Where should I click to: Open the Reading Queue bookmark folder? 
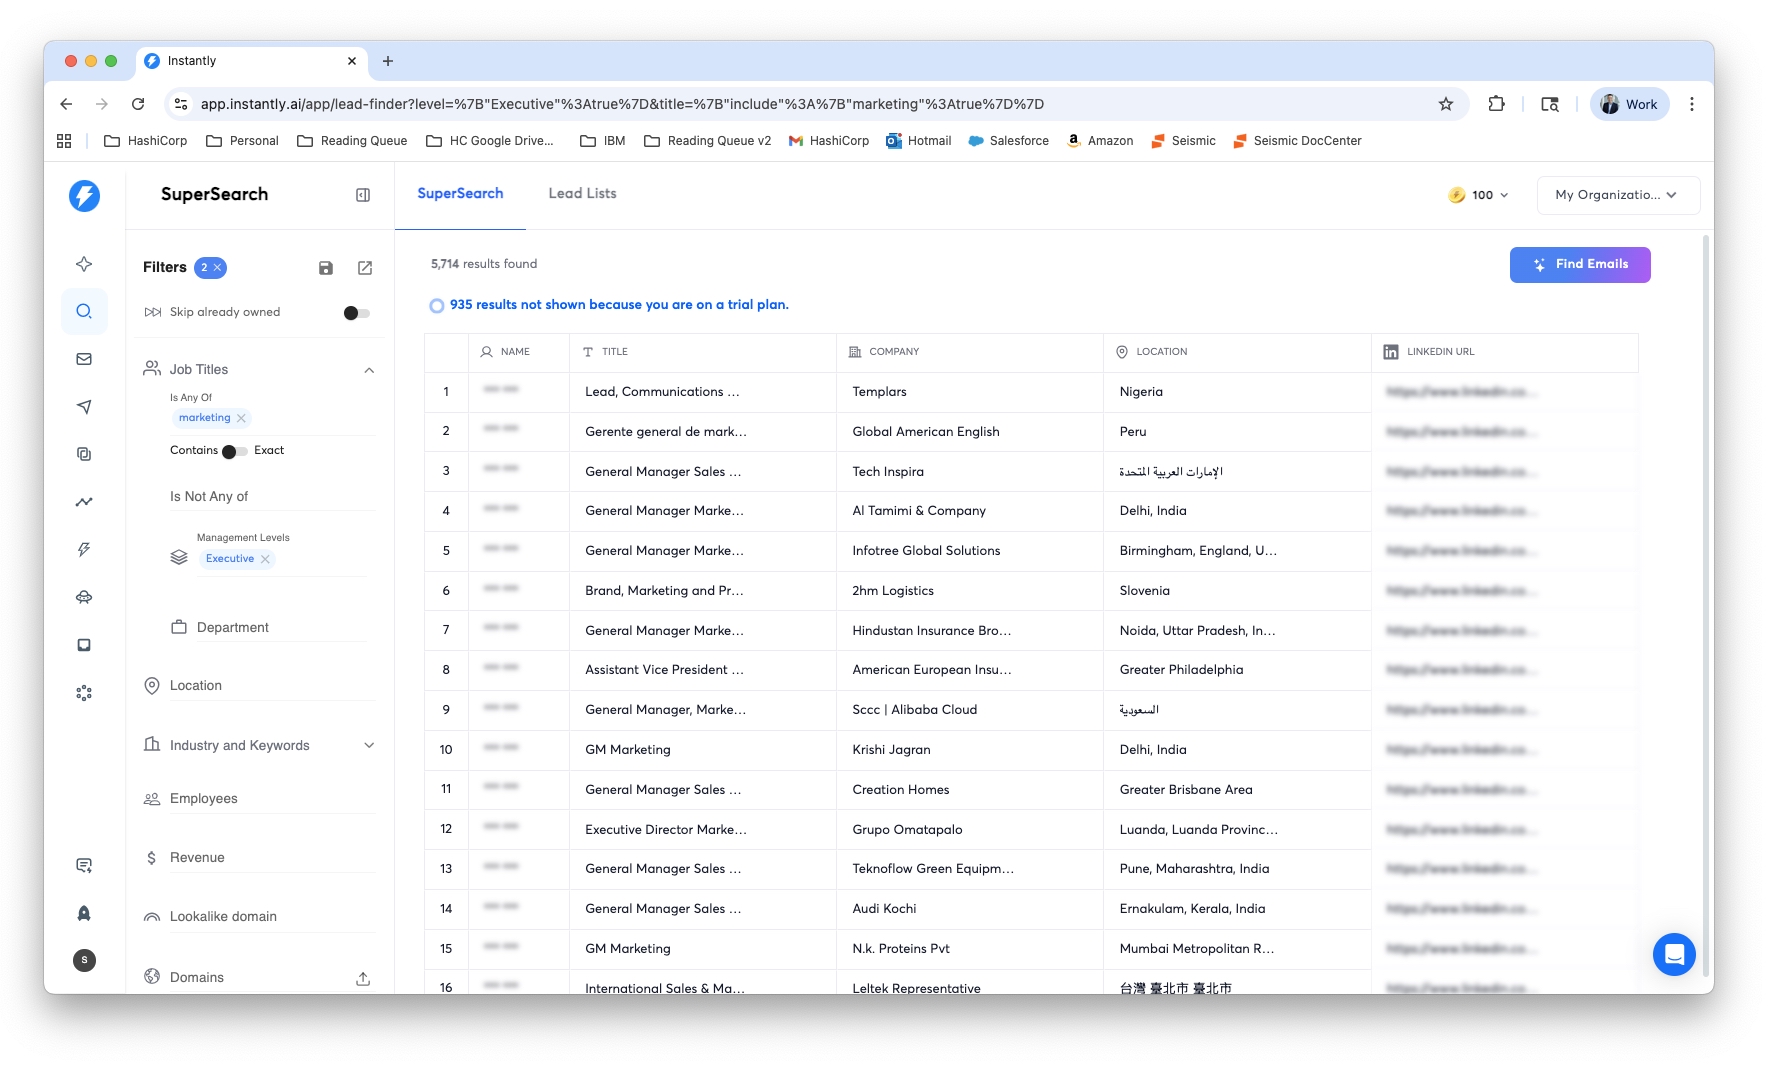[352, 141]
